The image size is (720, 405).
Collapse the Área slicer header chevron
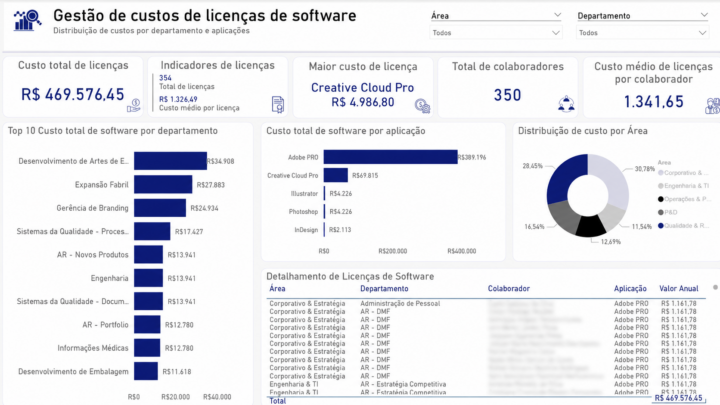click(x=557, y=15)
